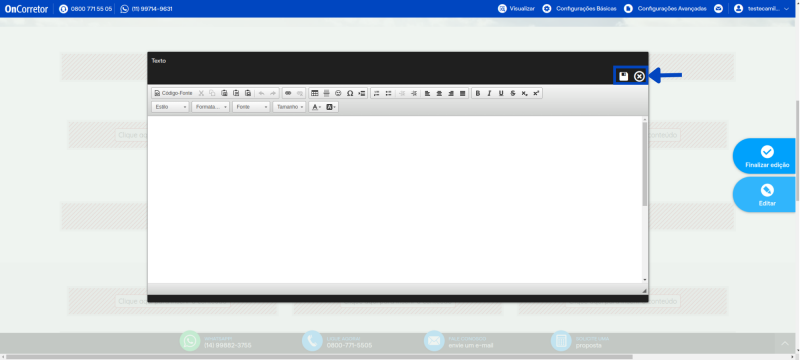
Task: Insert a special character with Omega icon
Action: [x=350, y=93]
